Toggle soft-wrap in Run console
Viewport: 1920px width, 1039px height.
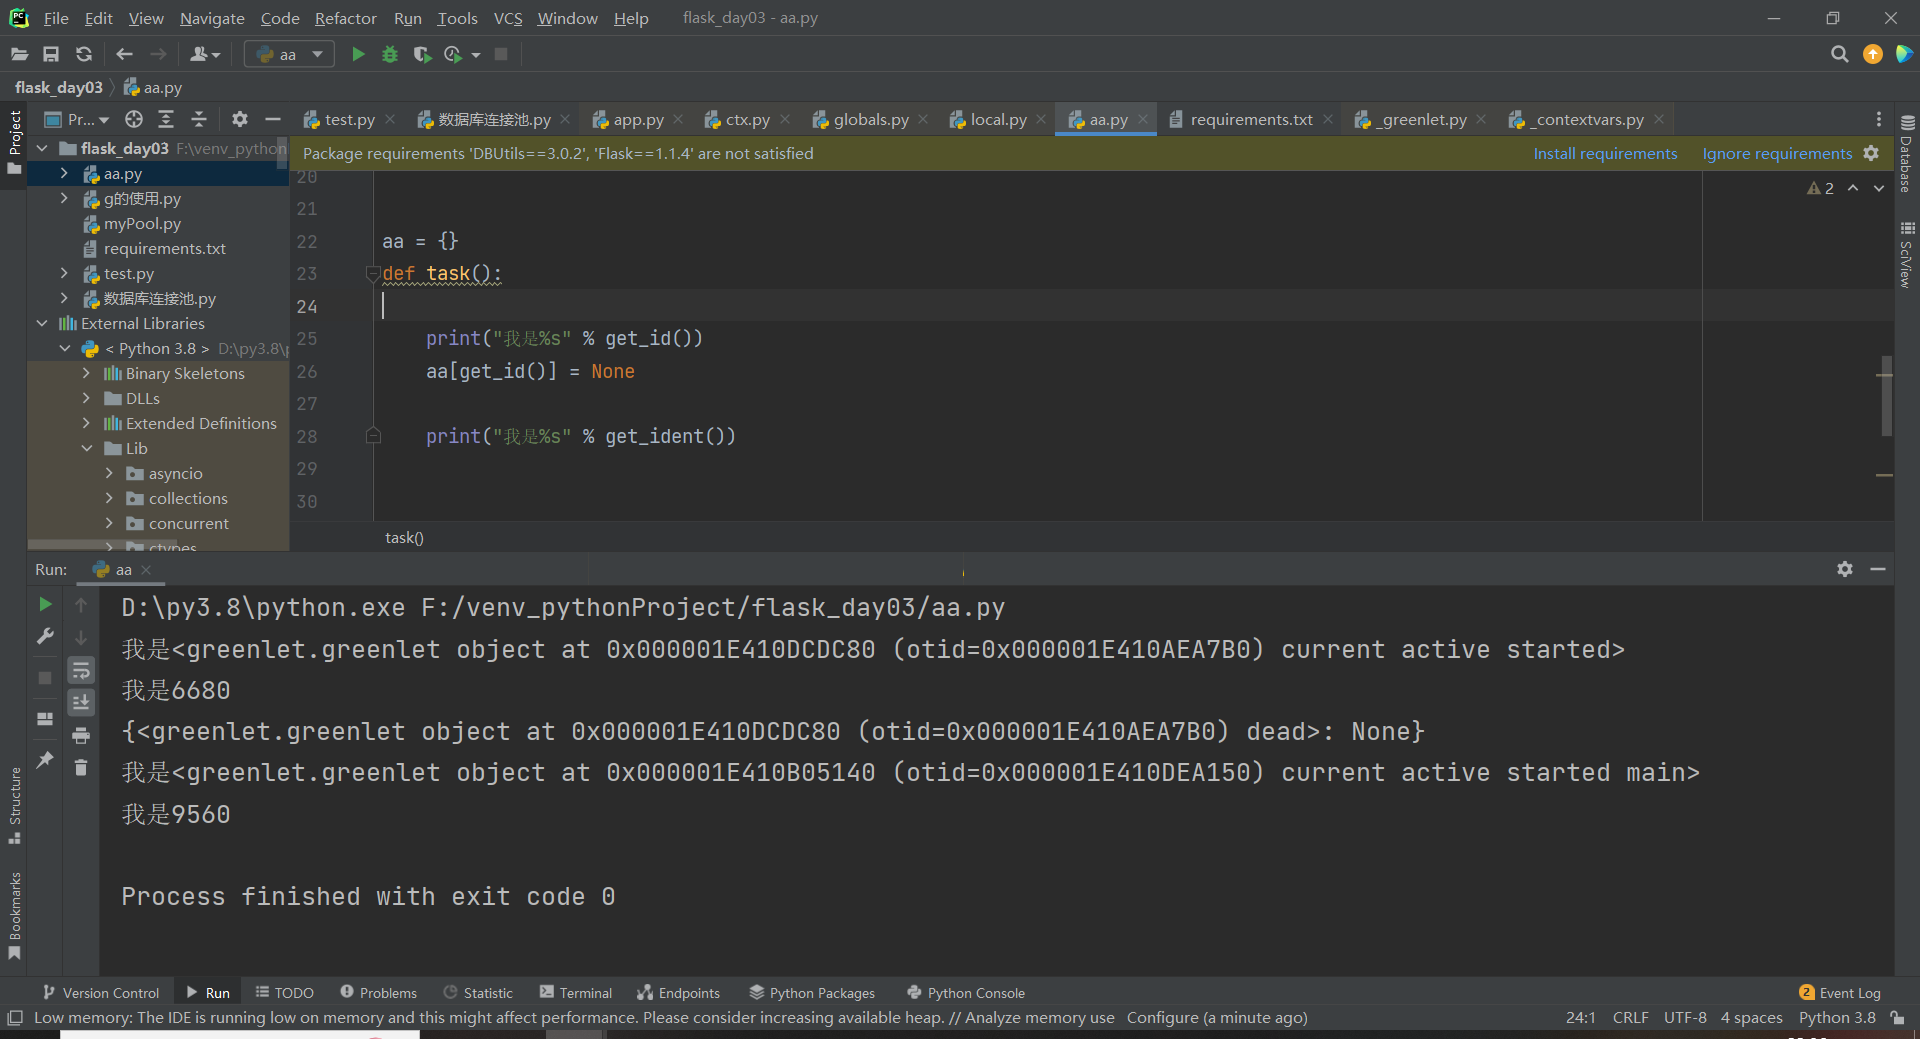click(81, 670)
